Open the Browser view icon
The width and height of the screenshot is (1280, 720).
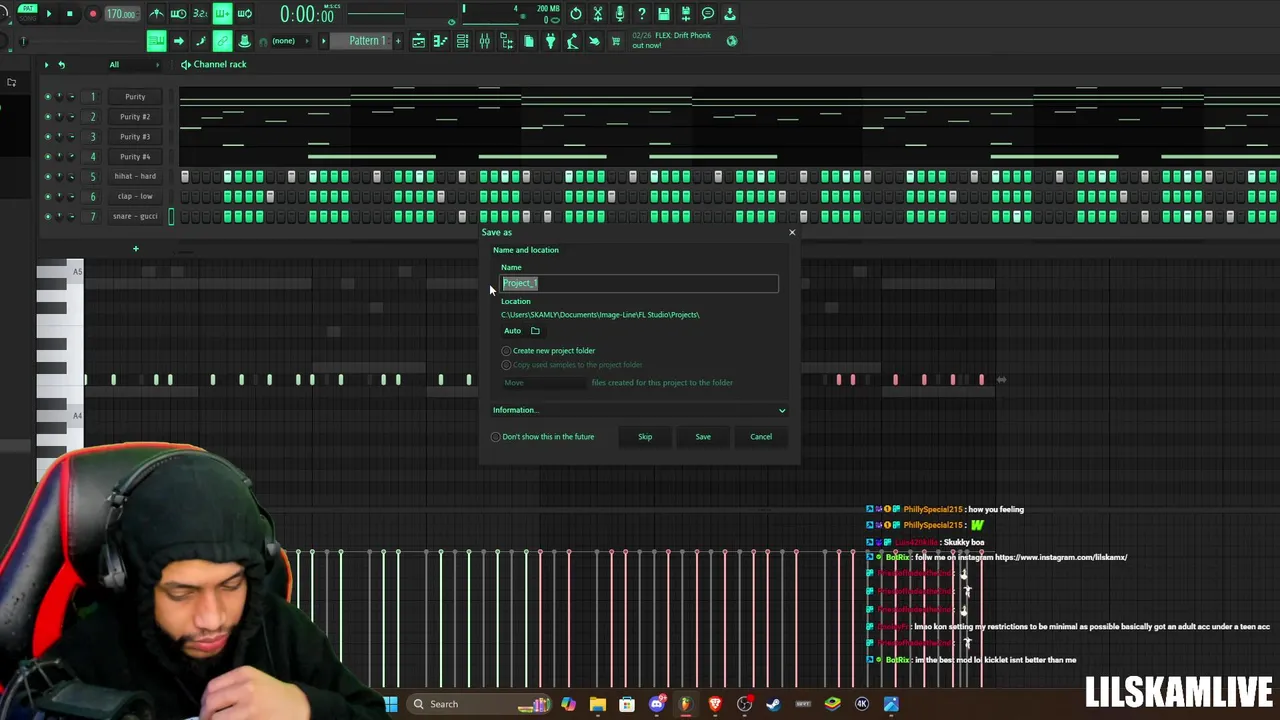coord(506,41)
